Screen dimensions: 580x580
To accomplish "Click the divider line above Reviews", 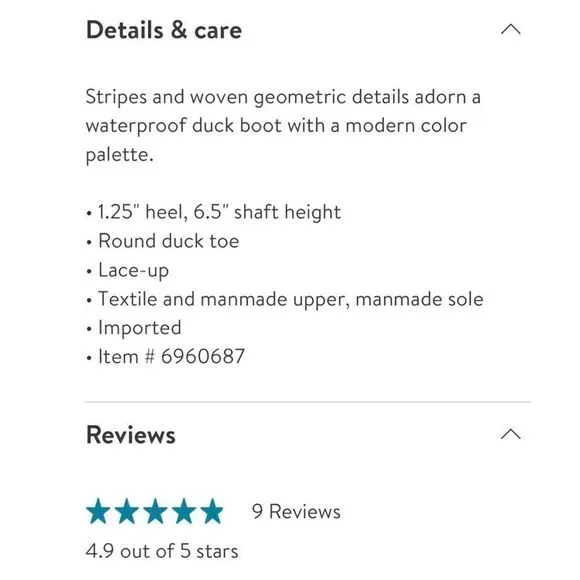I will [308, 402].
